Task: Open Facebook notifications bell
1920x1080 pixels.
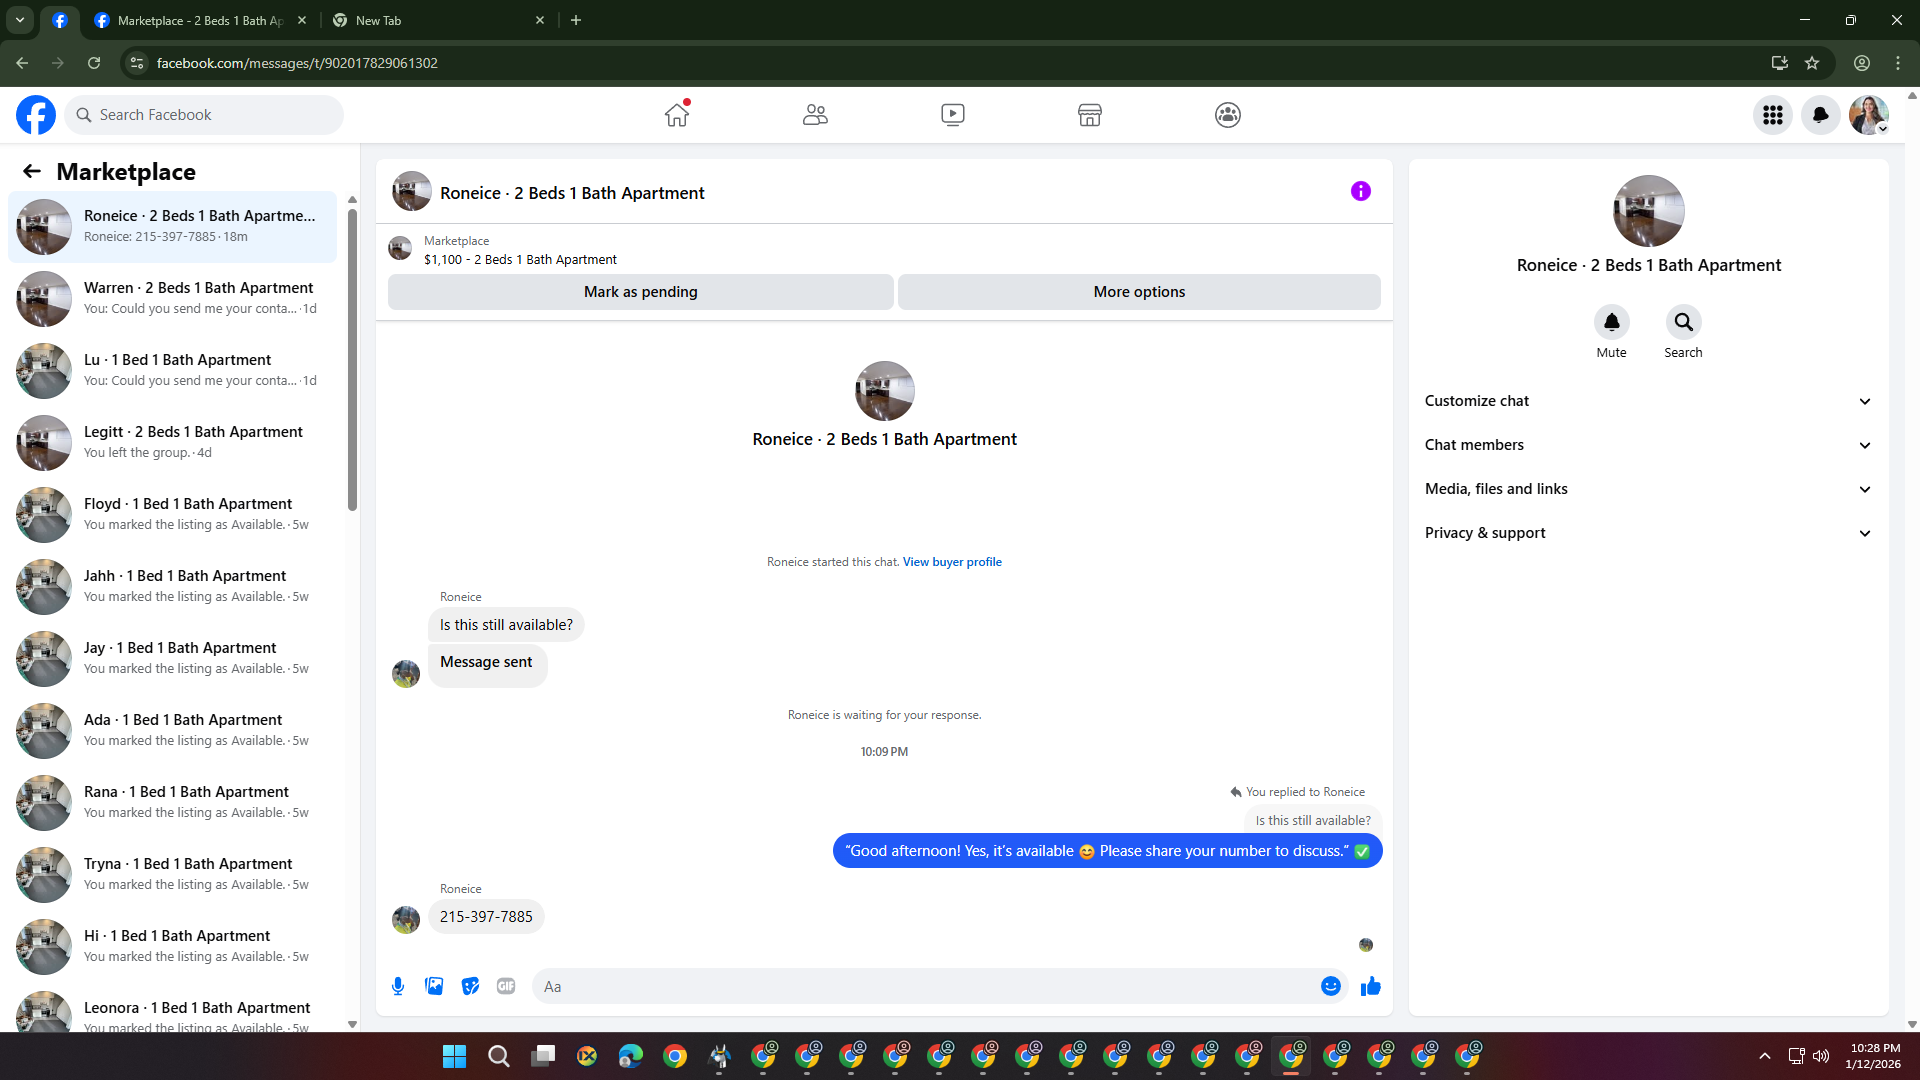Action: pyautogui.click(x=1820, y=115)
